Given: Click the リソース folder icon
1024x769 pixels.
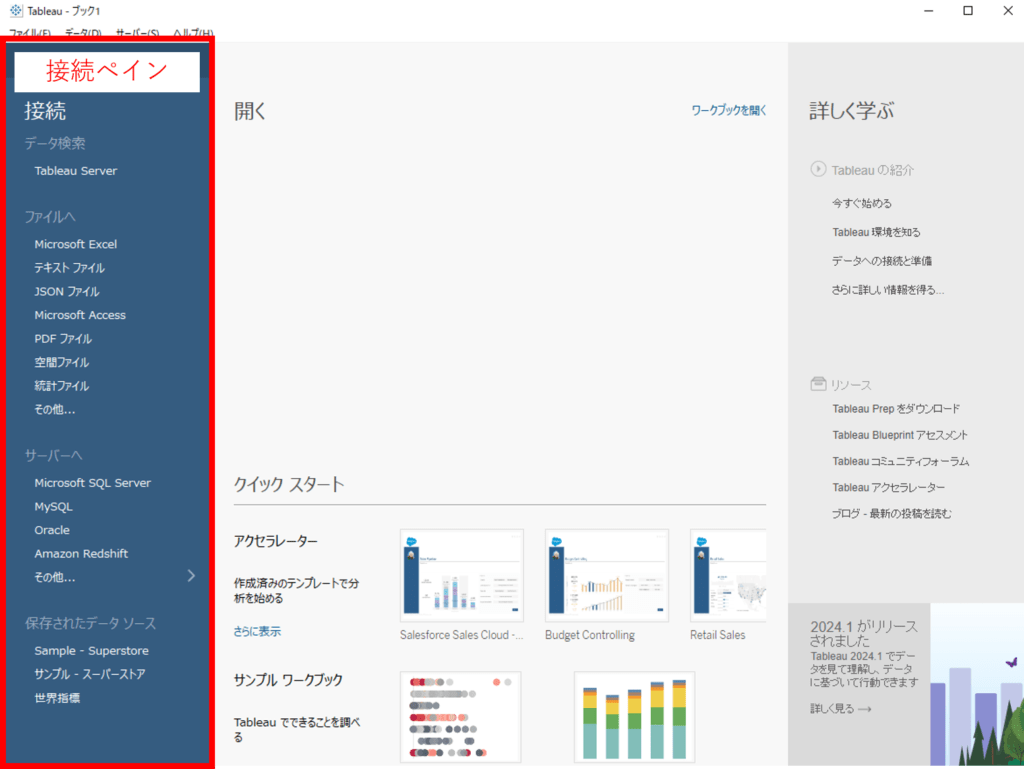Looking at the screenshot, I should tap(818, 384).
